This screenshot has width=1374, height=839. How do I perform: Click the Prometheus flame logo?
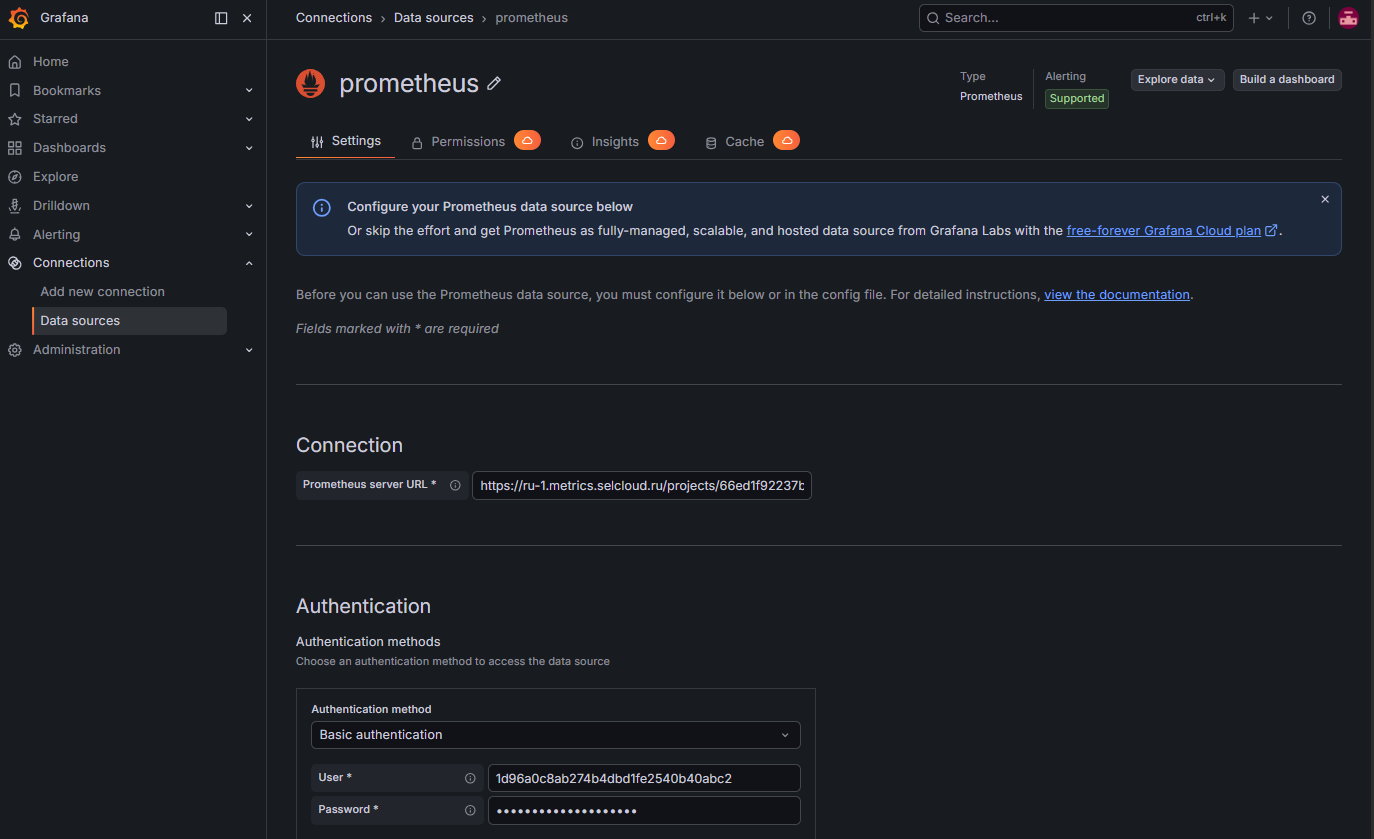tap(311, 84)
